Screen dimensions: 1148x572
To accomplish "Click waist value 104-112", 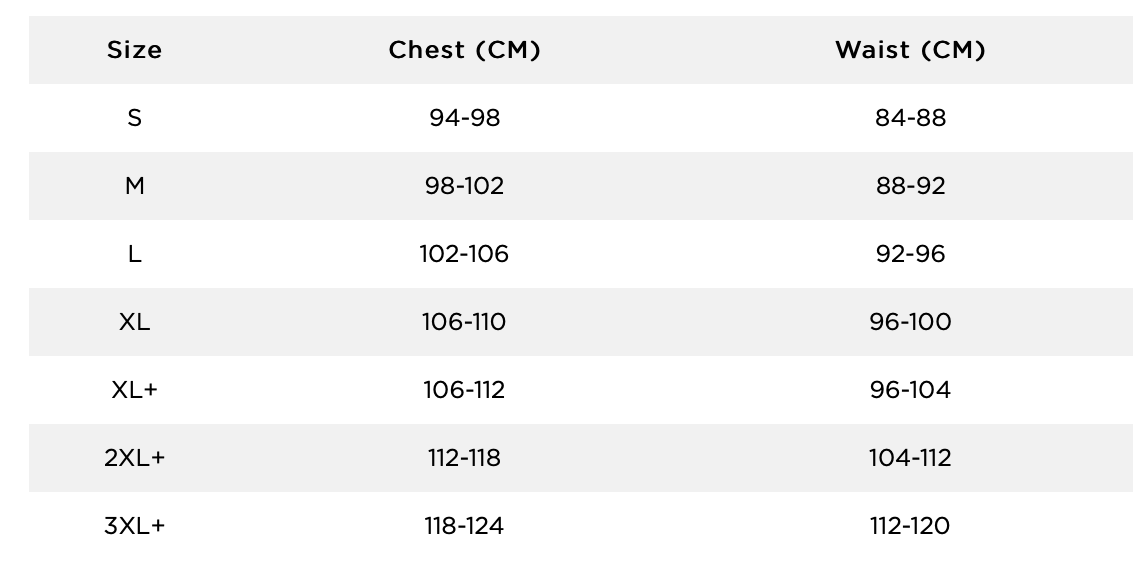I will [910, 458].
